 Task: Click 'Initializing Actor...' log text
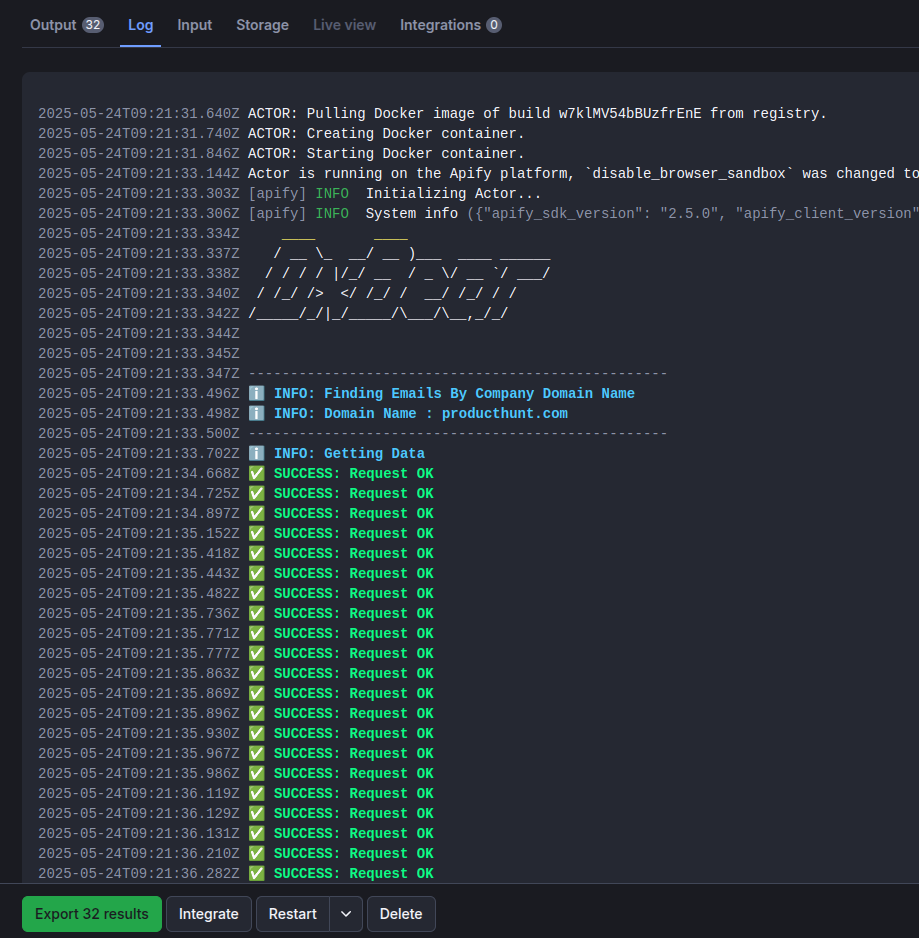(453, 194)
